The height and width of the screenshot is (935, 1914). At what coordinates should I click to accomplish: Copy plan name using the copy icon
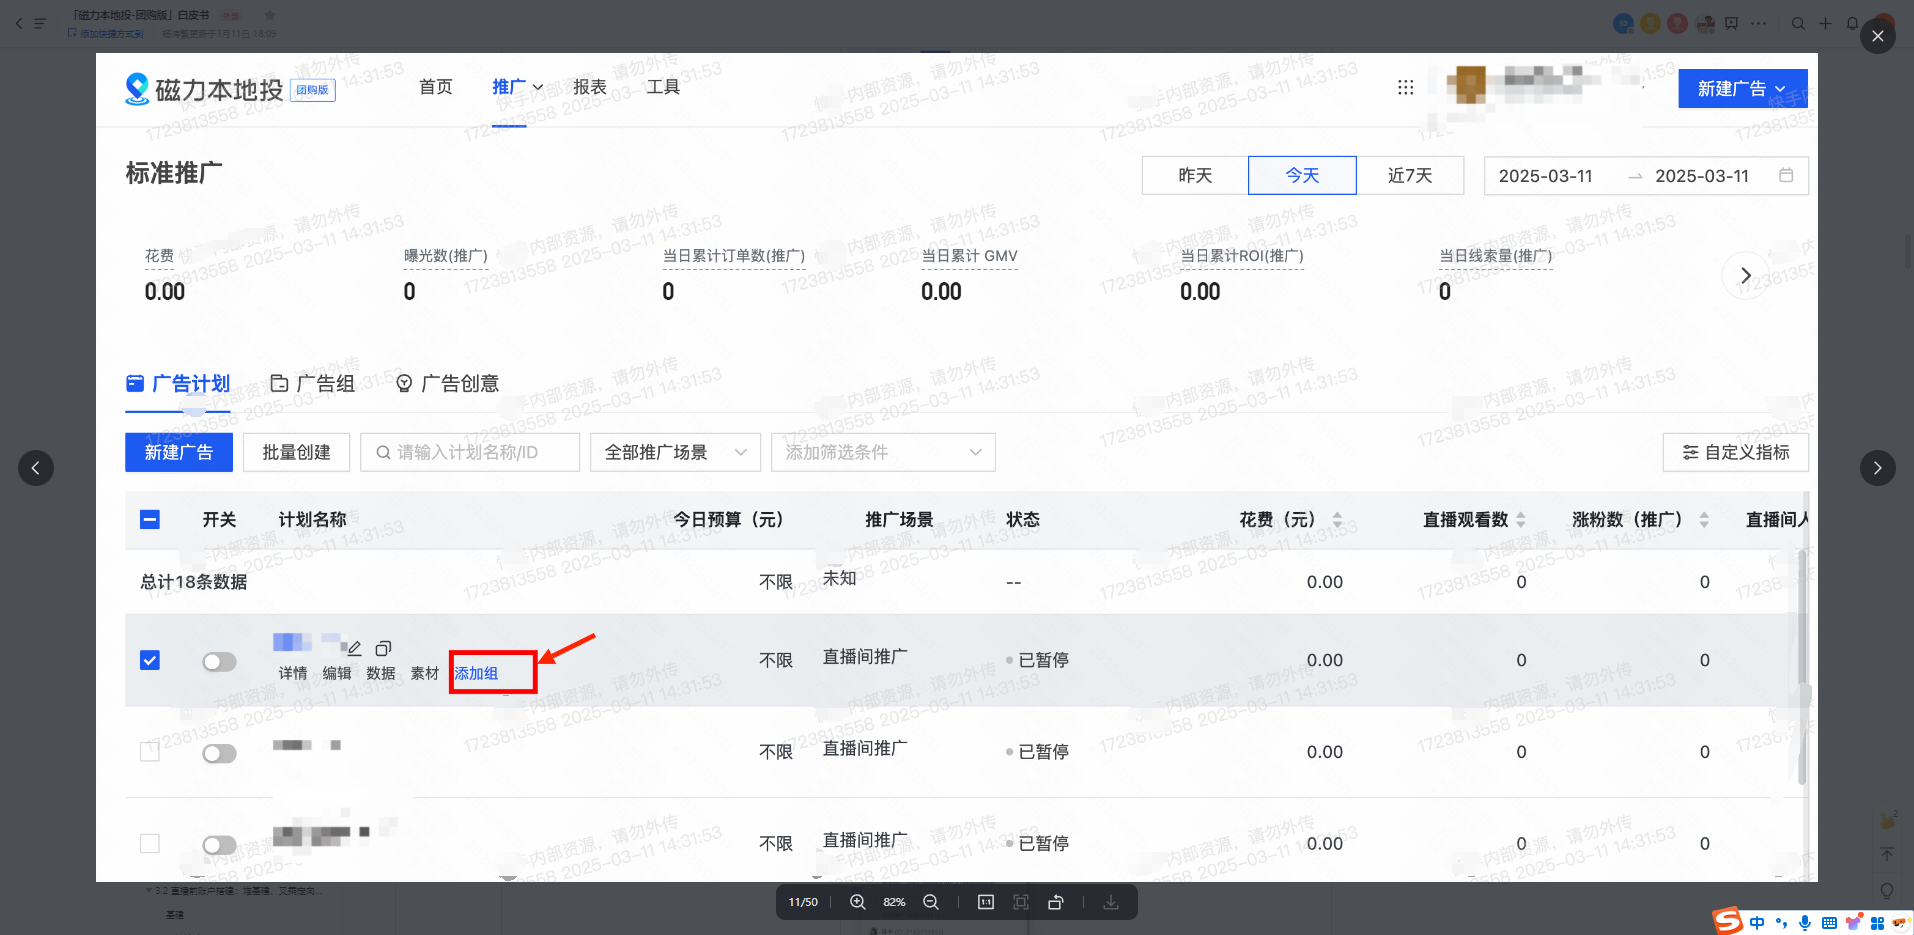coord(383,646)
